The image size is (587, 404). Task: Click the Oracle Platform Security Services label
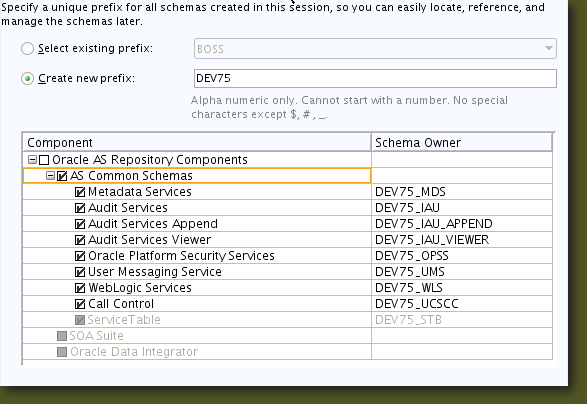[x=181, y=256]
